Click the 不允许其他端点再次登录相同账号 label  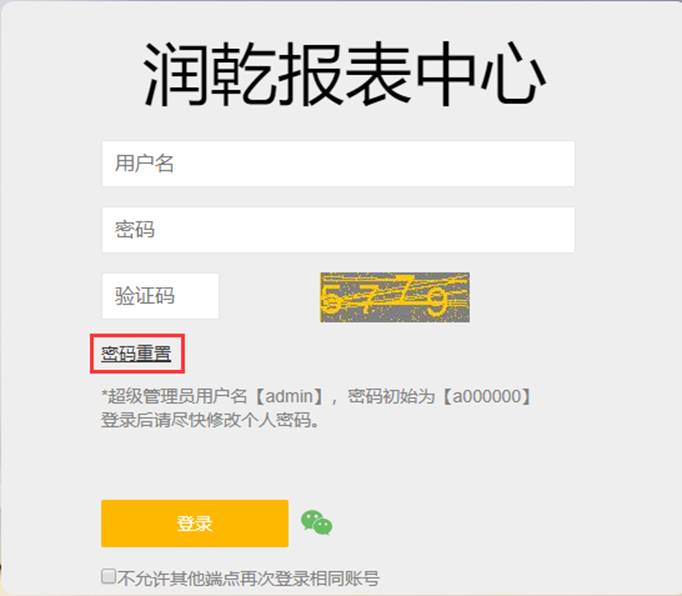[x=248, y=578]
